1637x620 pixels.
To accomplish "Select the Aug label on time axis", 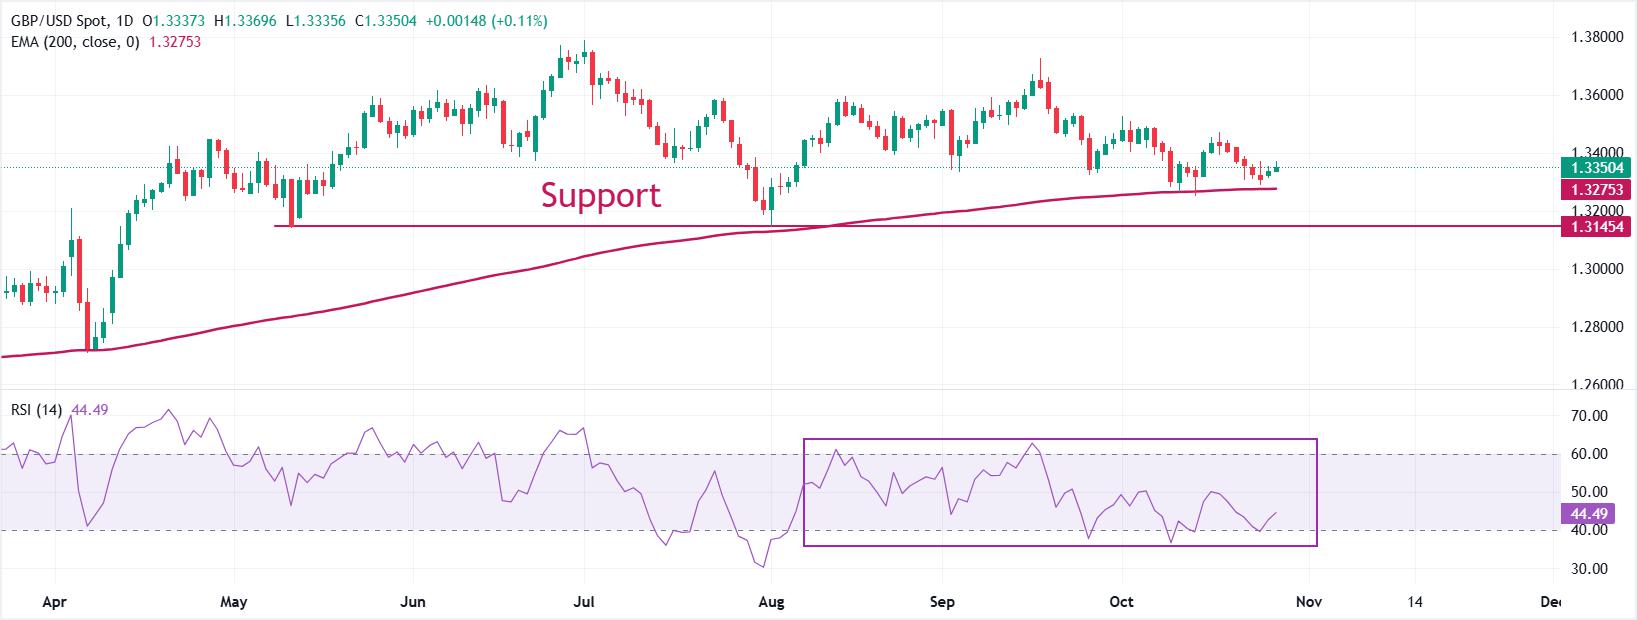I will tap(770, 602).
